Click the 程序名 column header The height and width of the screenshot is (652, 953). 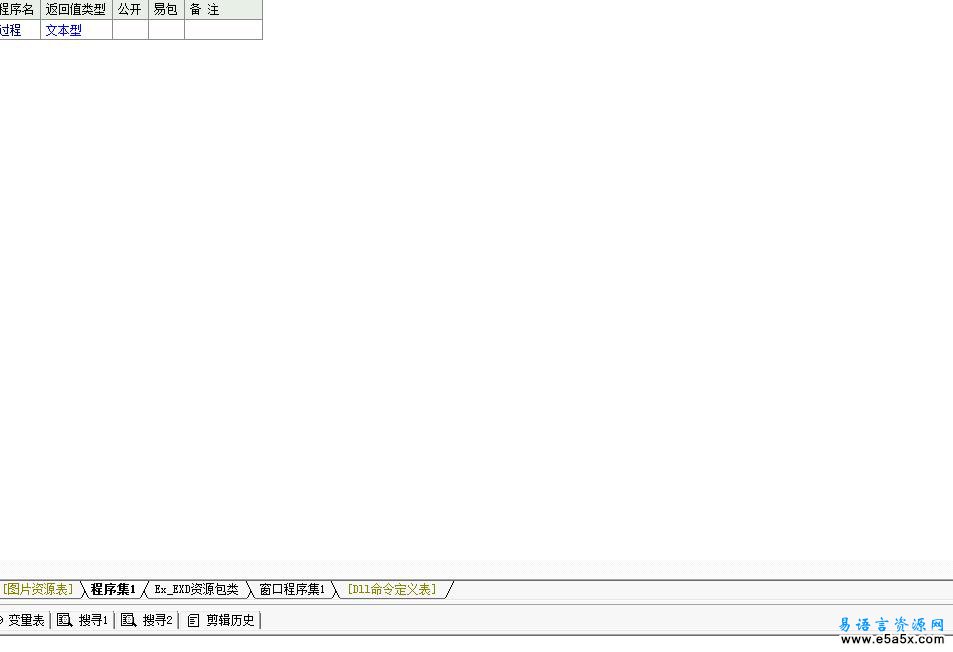[x=19, y=10]
